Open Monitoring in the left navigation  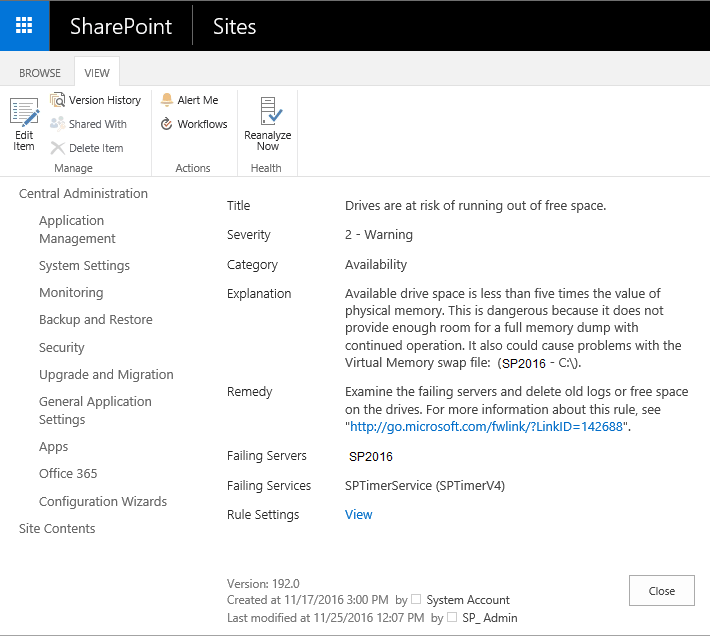click(x=71, y=293)
